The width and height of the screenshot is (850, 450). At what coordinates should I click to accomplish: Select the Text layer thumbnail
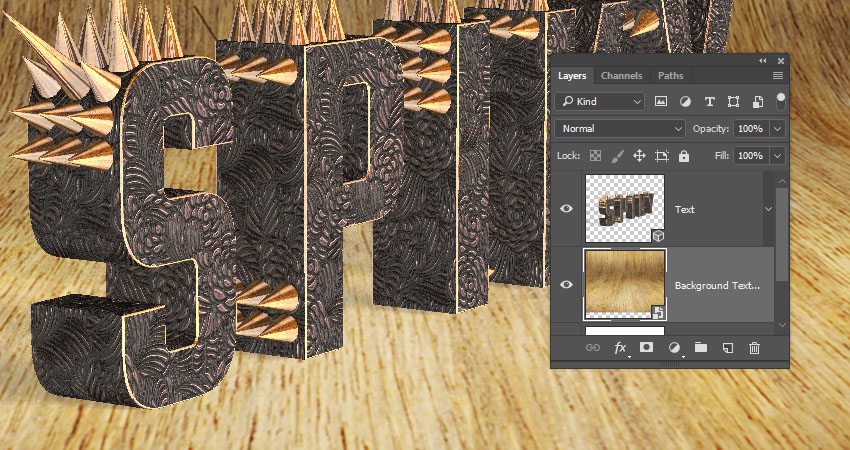(624, 209)
